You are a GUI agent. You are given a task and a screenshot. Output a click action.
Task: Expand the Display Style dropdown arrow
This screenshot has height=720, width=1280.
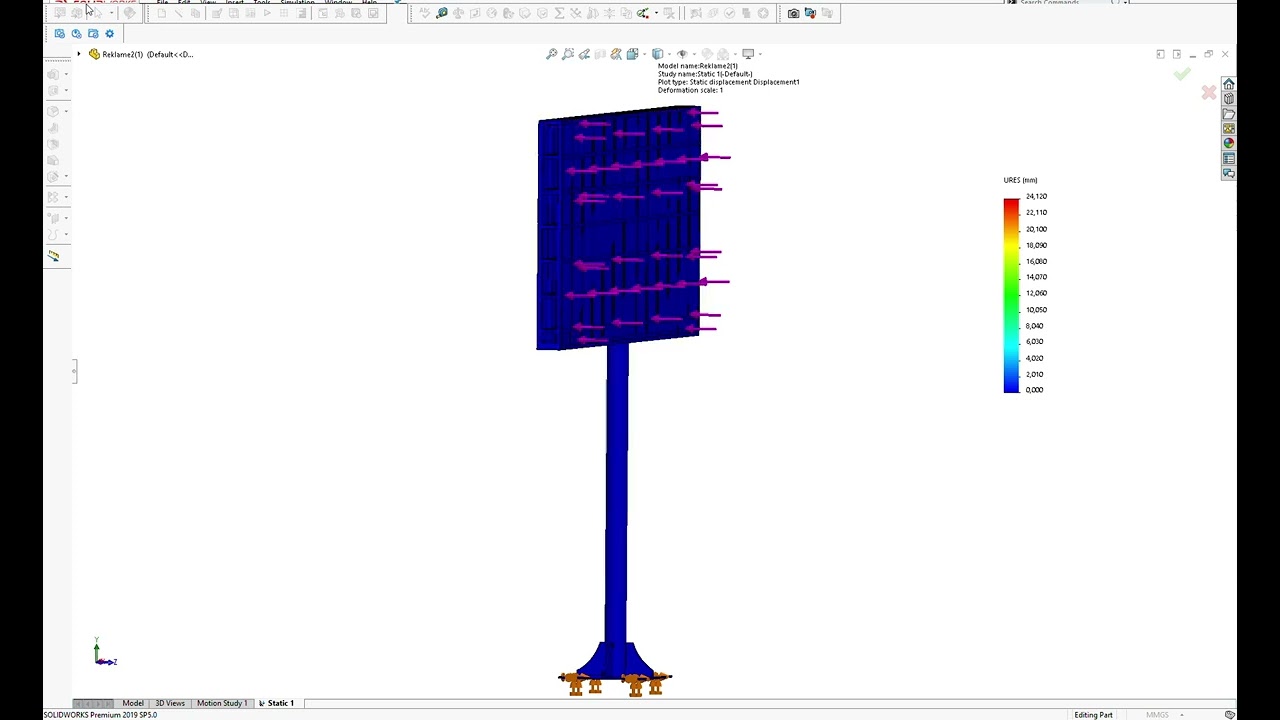click(668, 54)
